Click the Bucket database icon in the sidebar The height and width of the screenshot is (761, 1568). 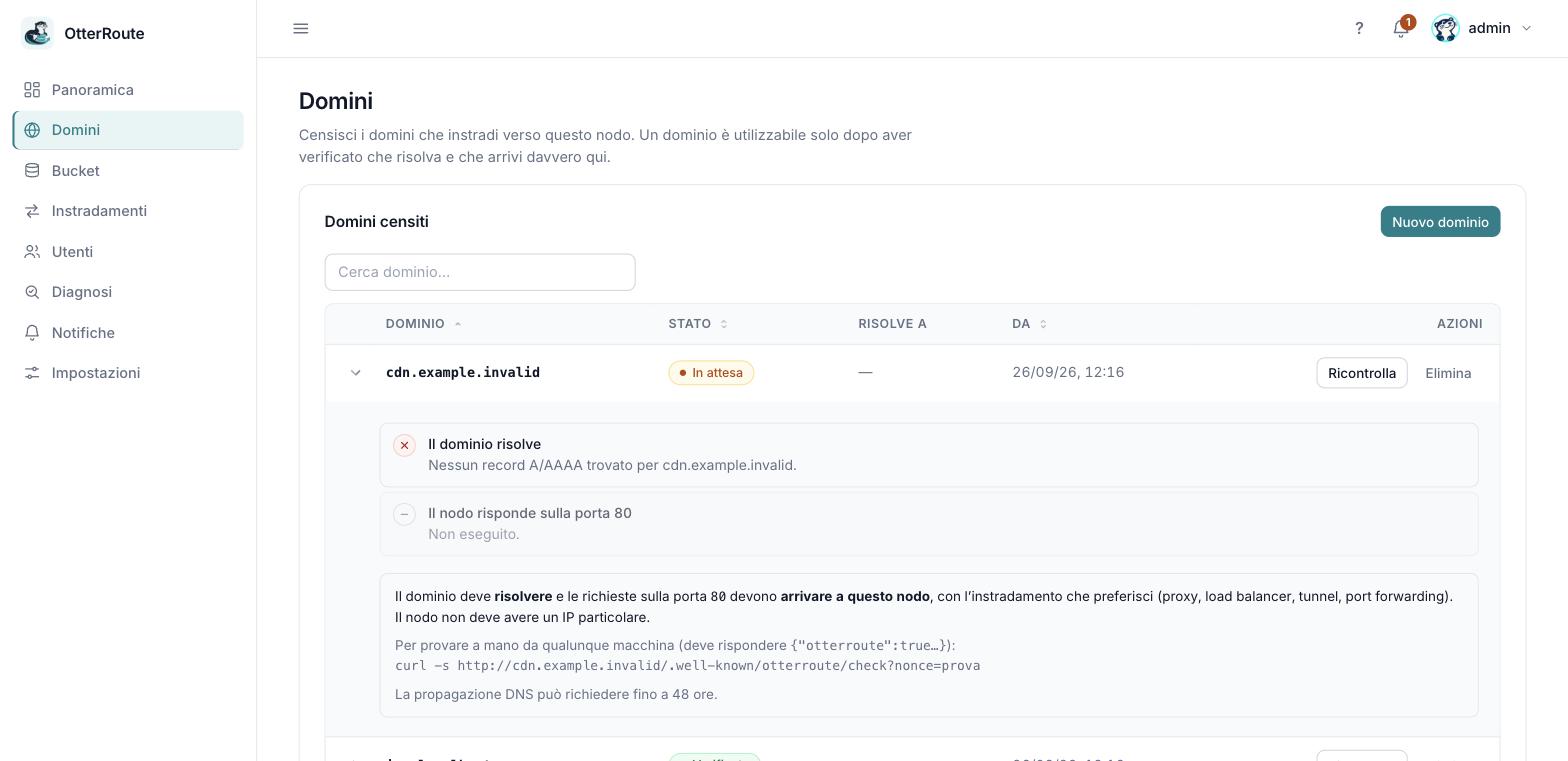pos(32,171)
